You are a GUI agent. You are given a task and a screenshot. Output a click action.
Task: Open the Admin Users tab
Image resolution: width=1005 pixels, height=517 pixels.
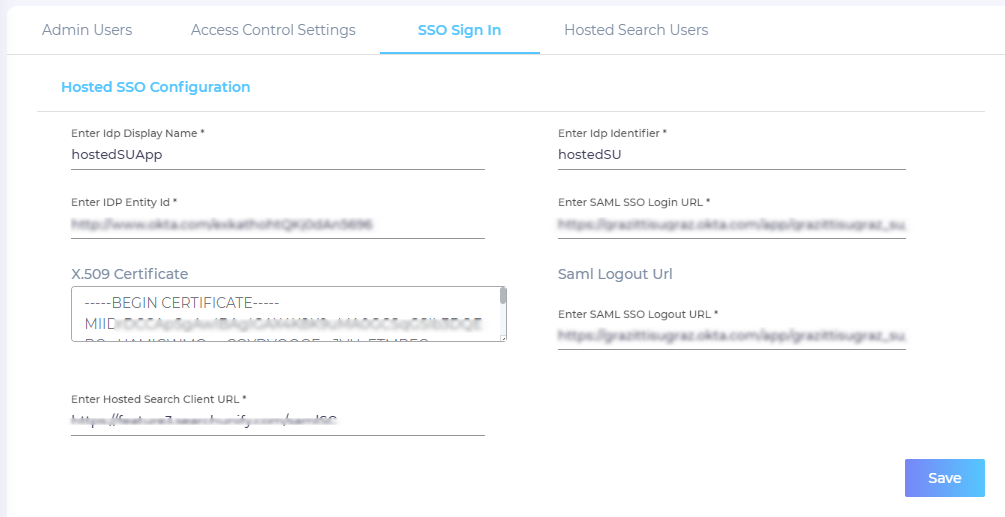point(87,30)
